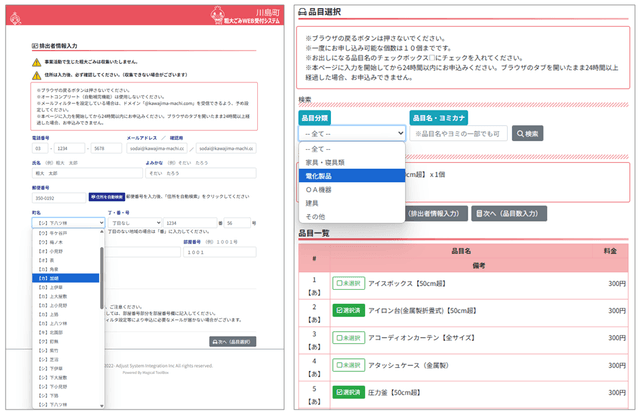
Task: Click the 検索 search button
Action: coord(527,134)
